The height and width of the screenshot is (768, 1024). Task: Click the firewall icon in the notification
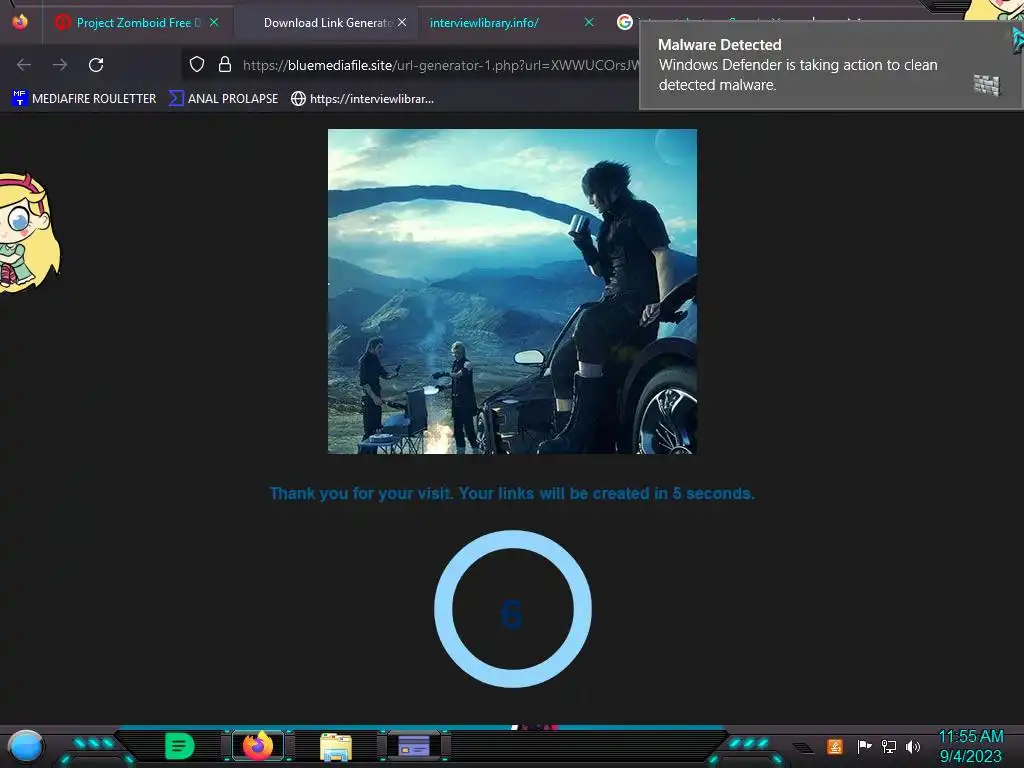pyautogui.click(x=987, y=85)
